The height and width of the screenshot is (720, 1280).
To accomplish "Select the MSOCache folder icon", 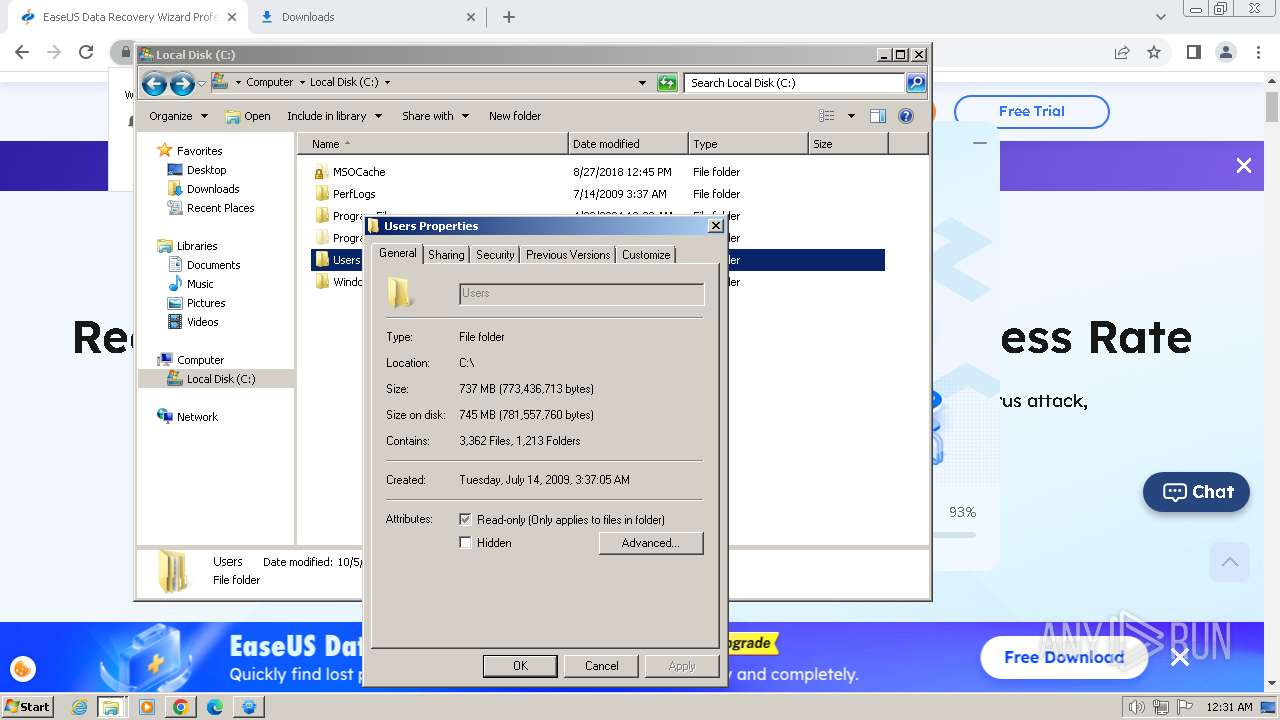I will [x=321, y=172].
